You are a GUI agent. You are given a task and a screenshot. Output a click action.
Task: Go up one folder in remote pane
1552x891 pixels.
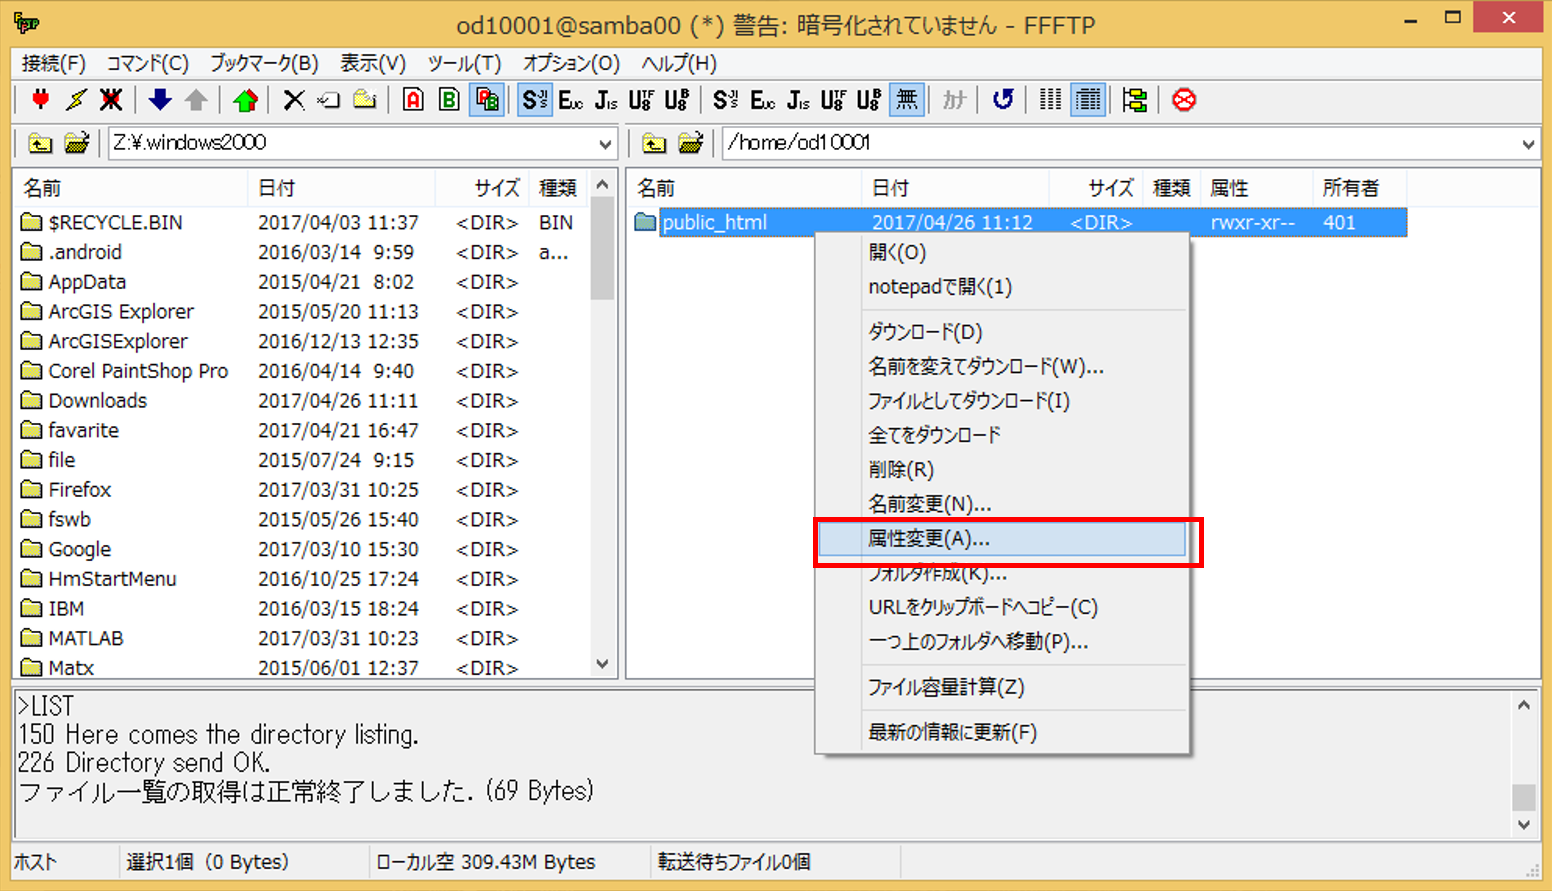coord(654,143)
